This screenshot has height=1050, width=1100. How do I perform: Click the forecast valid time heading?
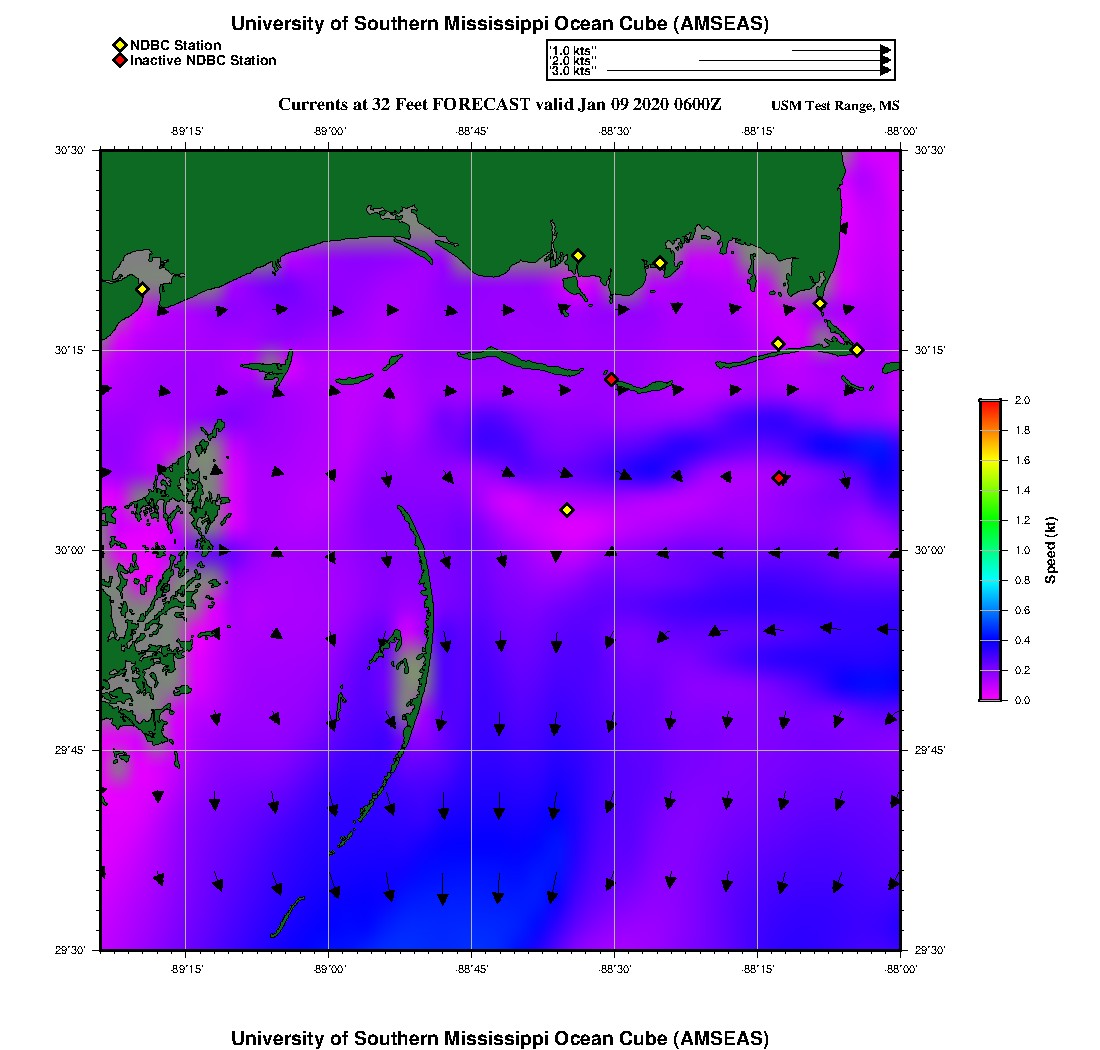[499, 104]
